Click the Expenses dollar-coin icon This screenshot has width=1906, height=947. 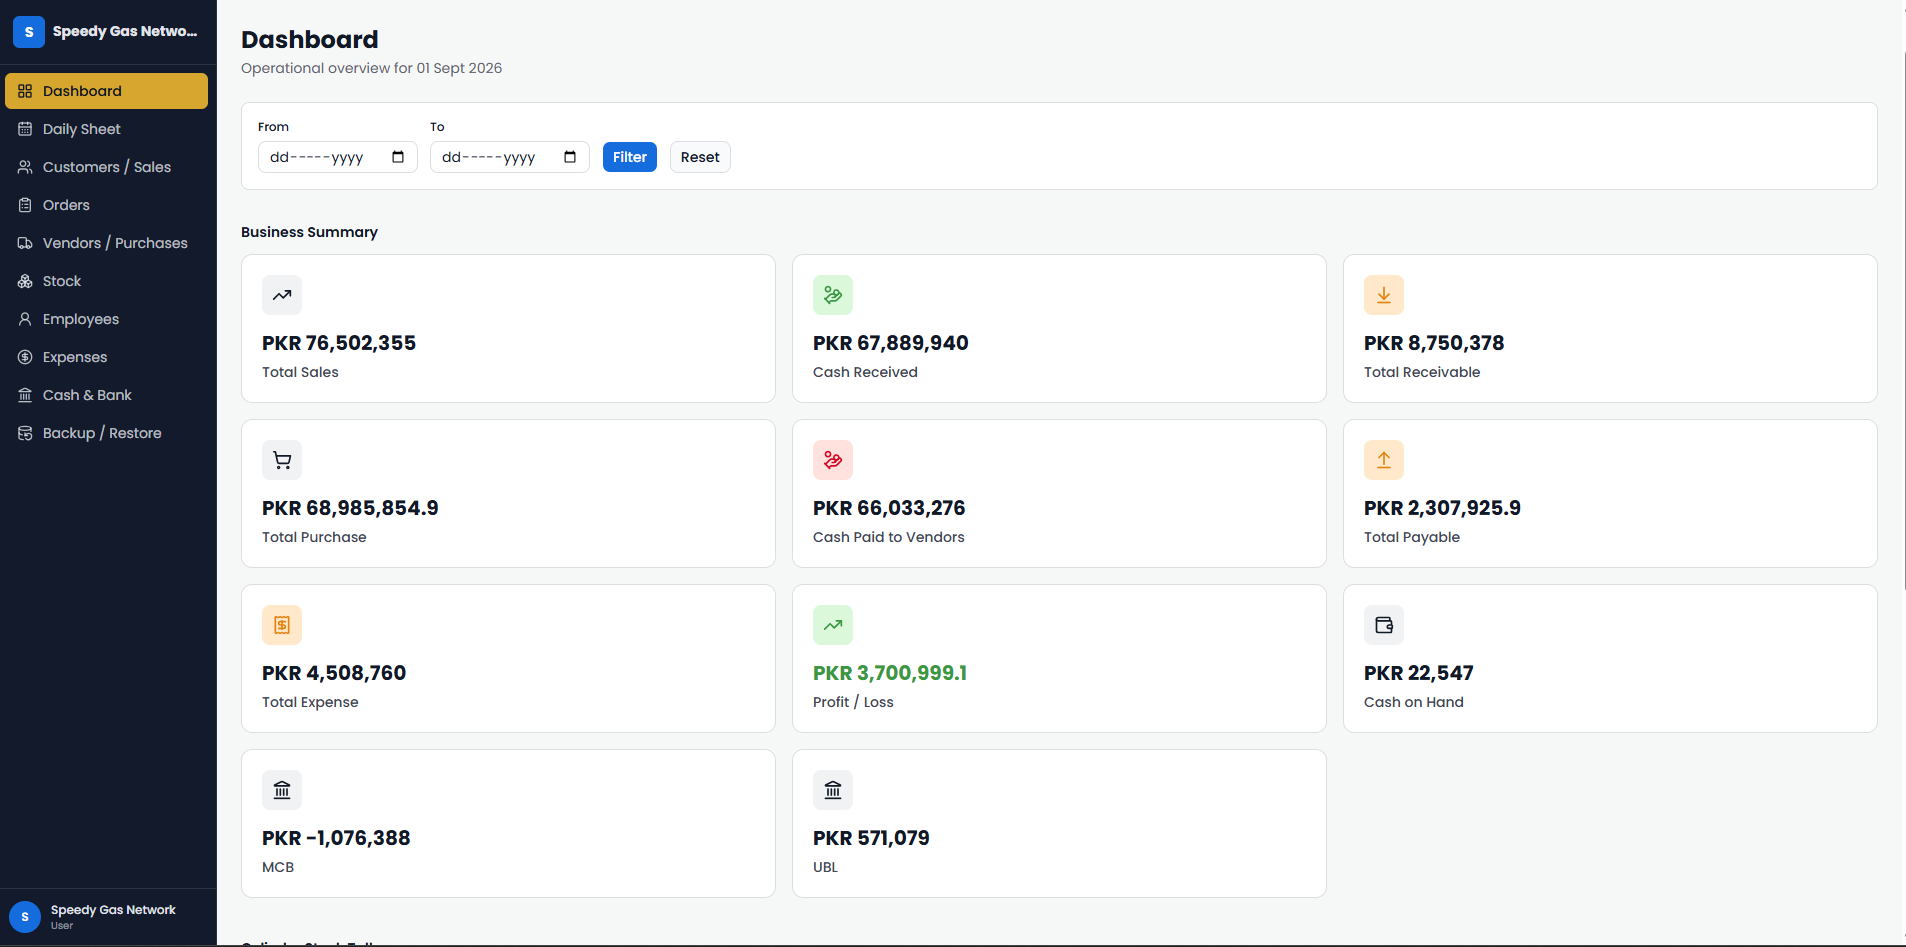(x=25, y=357)
